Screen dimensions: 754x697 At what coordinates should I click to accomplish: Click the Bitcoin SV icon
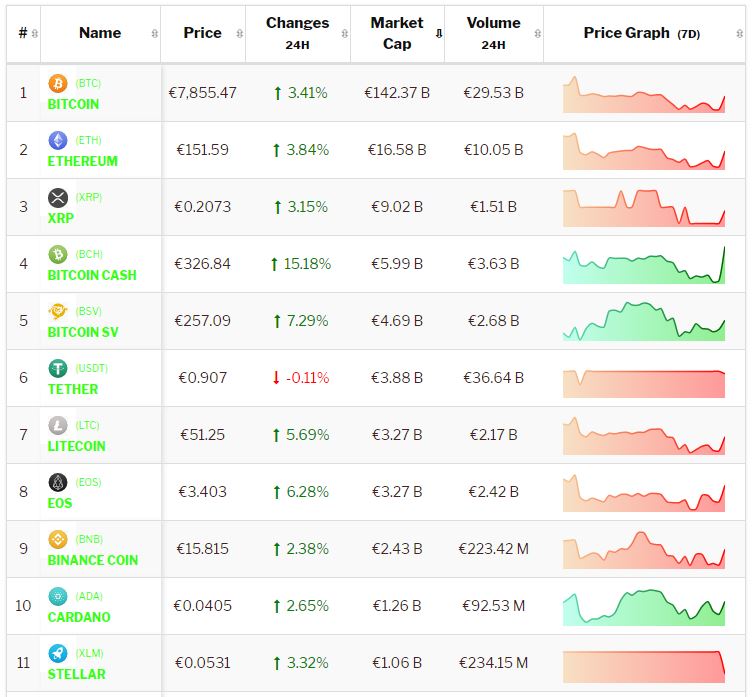click(x=58, y=311)
